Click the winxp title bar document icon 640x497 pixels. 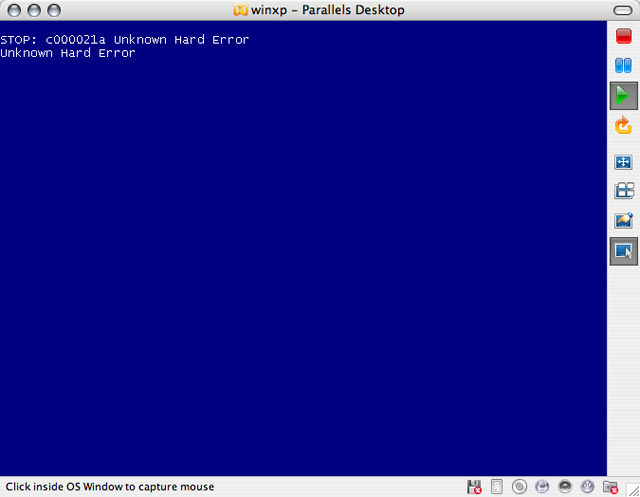240,10
